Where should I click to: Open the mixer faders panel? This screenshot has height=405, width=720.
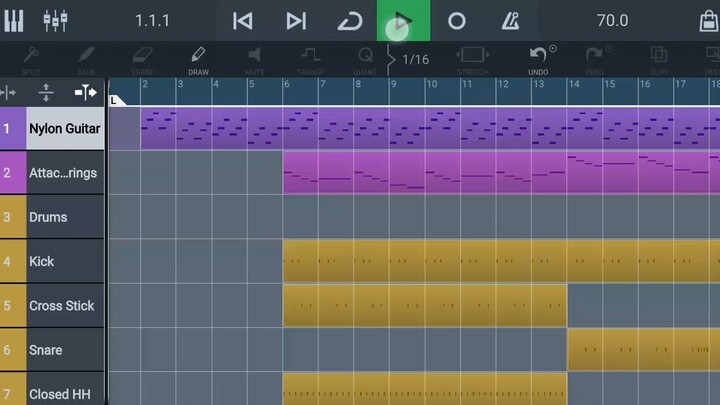[x=55, y=20]
